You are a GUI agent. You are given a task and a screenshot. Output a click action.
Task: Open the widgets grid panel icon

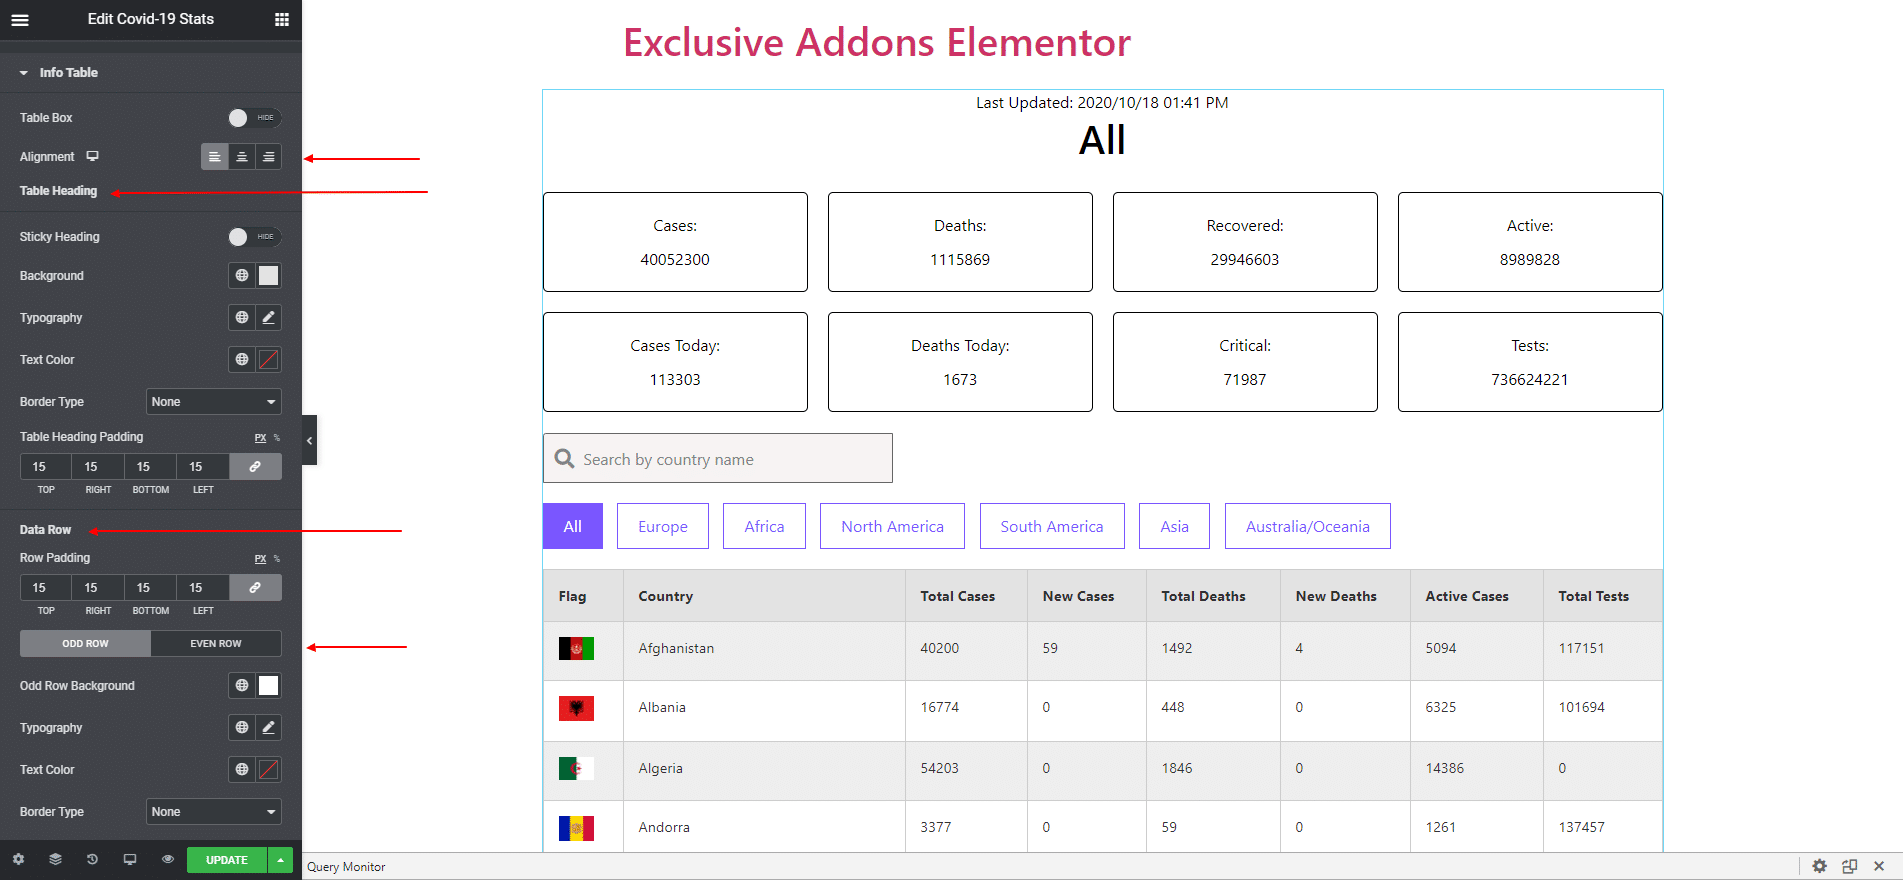tap(282, 19)
